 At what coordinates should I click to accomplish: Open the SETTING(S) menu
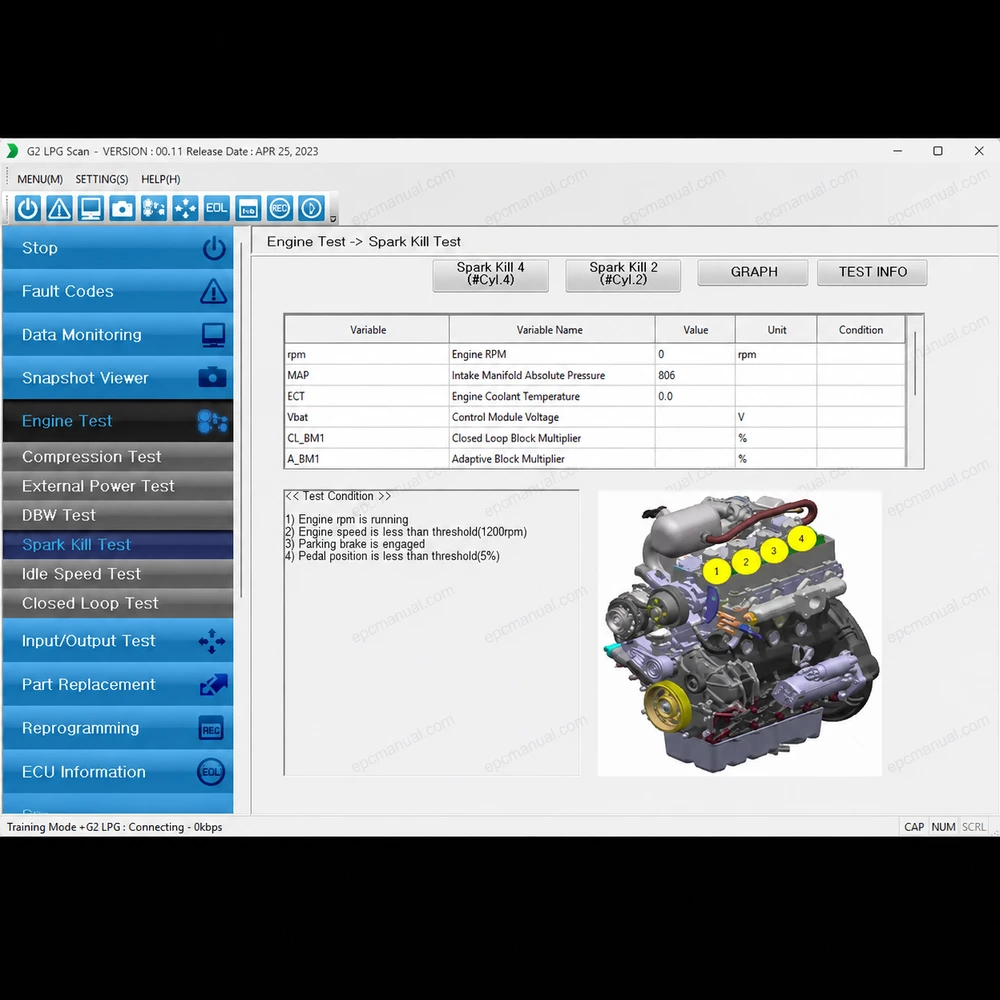[x=102, y=179]
